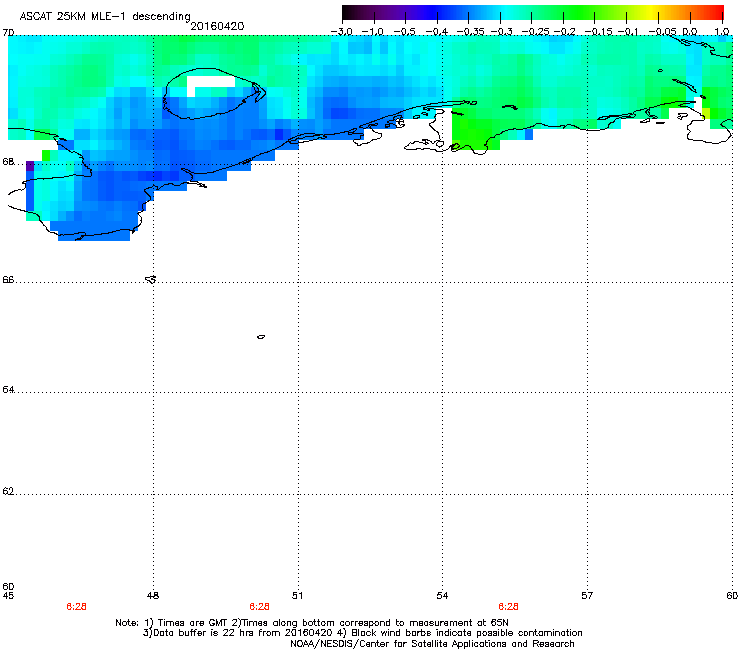
Task: Click the red "6:28" time between 54 and 57
Action: point(508,607)
